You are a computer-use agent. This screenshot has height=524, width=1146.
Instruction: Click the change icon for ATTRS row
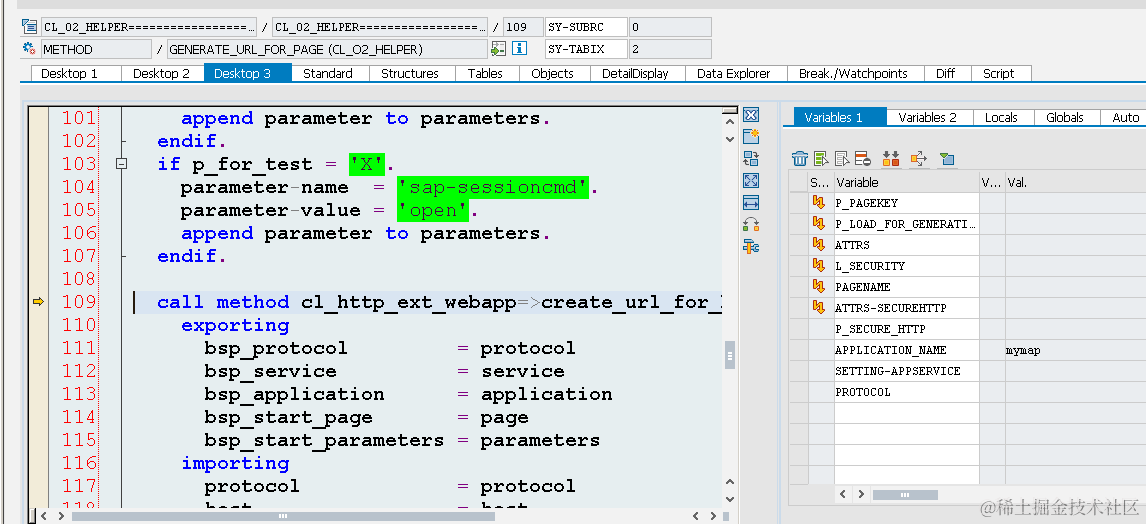pyautogui.click(x=819, y=244)
